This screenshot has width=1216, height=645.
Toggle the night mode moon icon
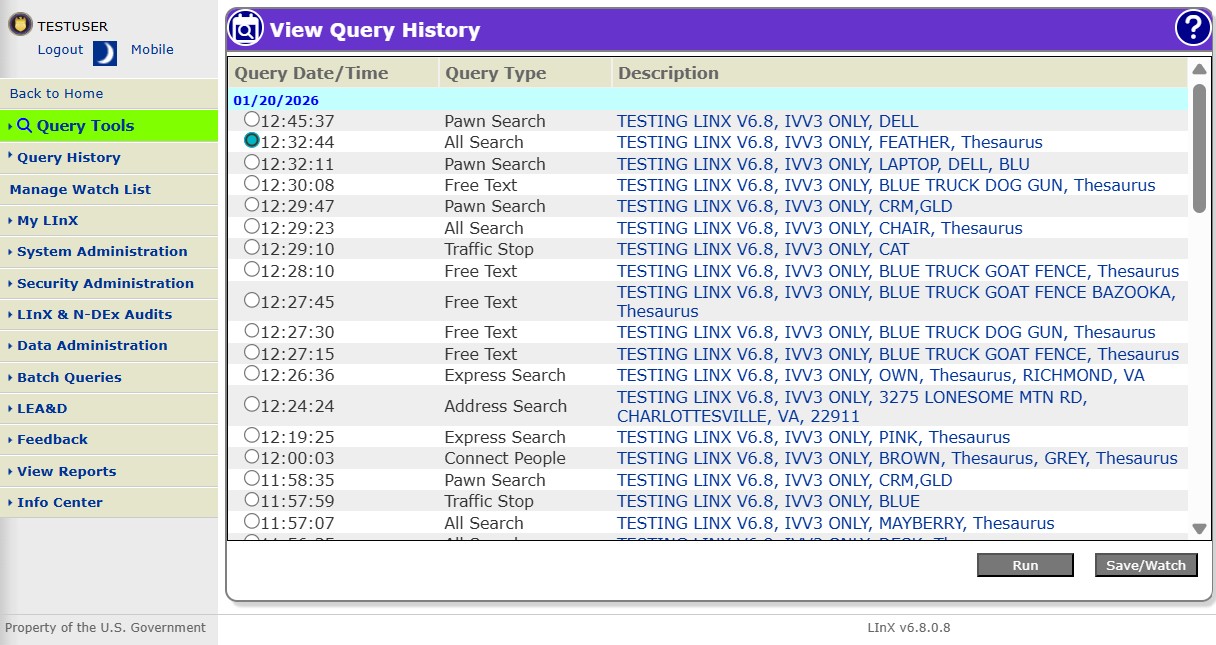[105, 53]
